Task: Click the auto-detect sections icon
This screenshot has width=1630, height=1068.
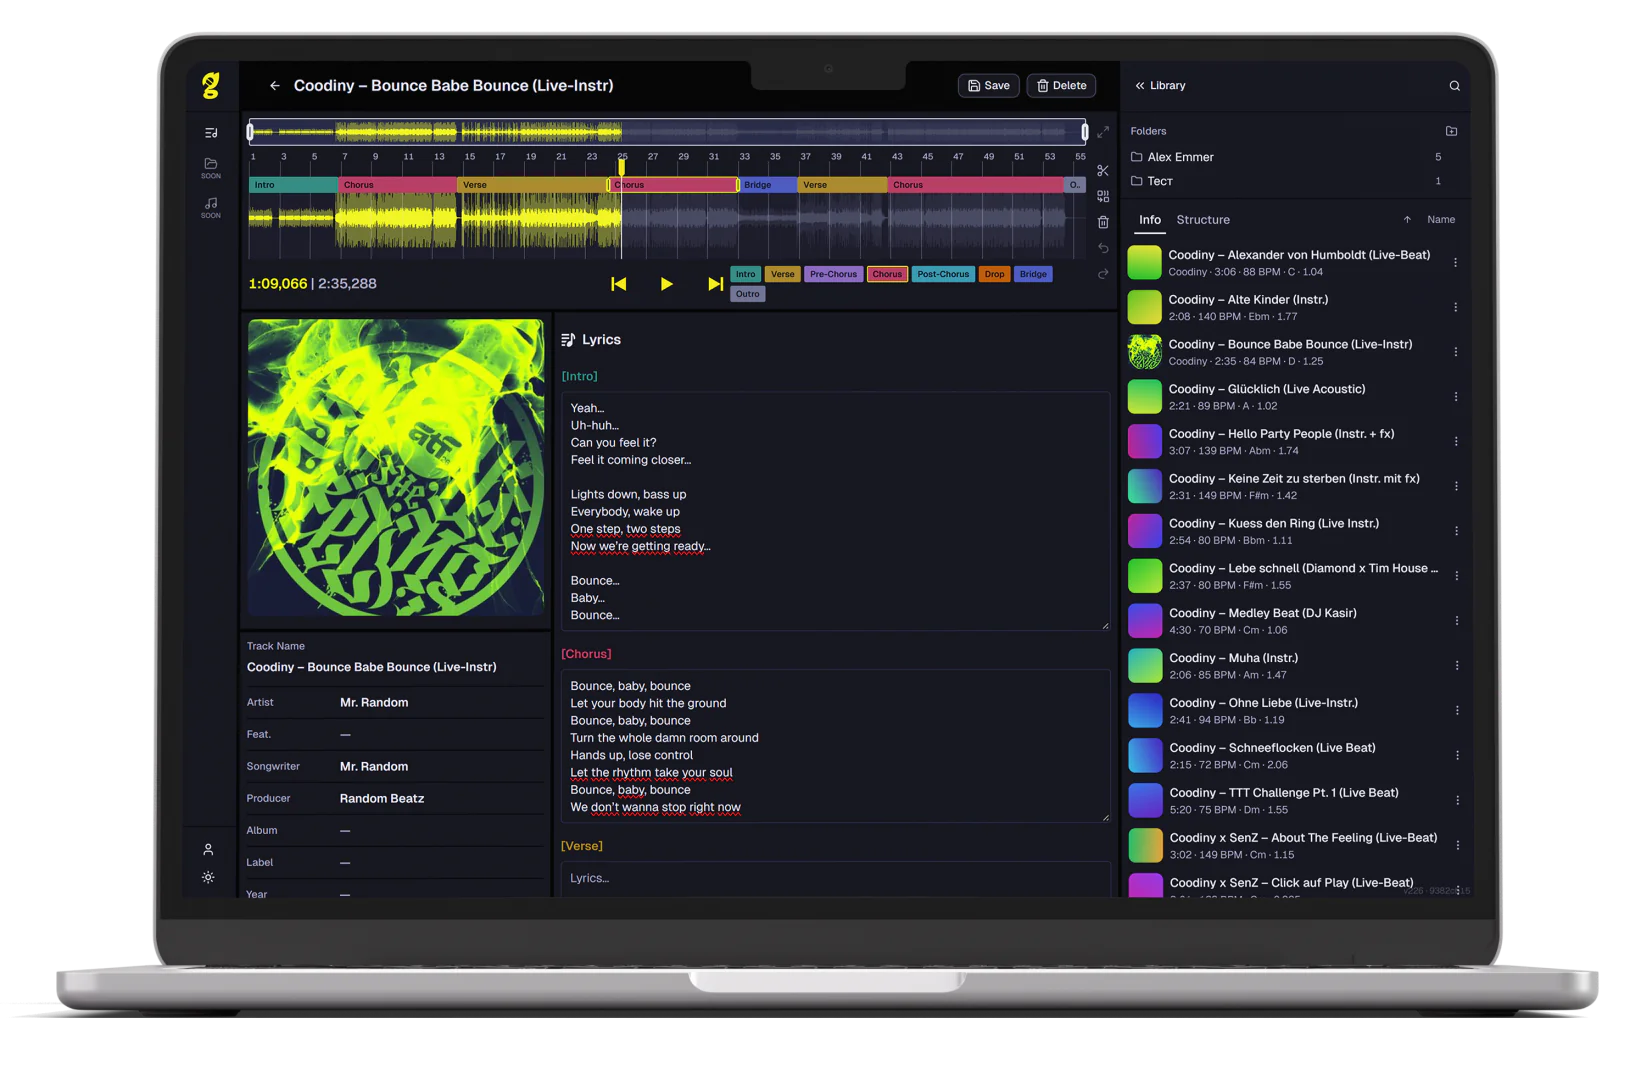Action: tap(1103, 196)
